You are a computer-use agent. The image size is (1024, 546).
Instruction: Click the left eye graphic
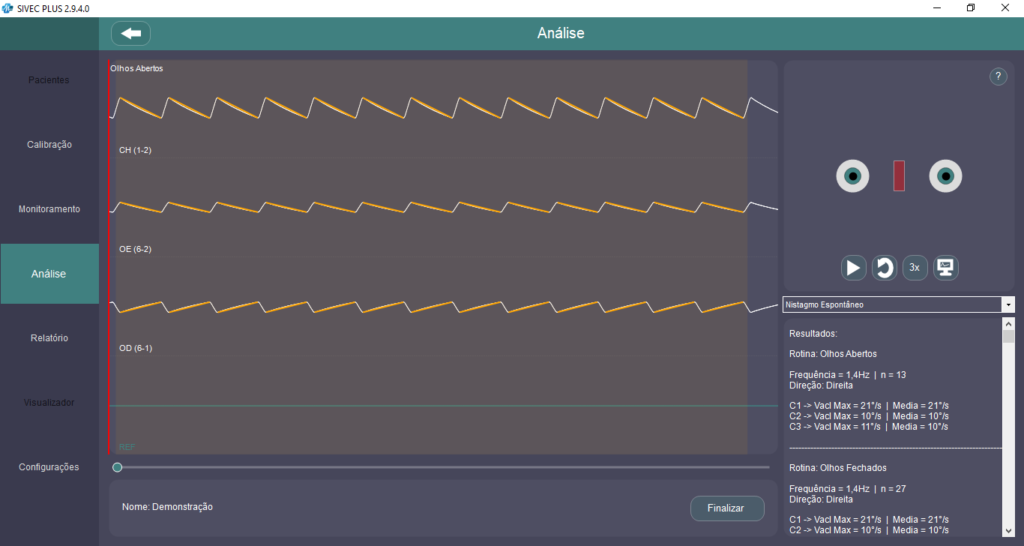coord(853,177)
